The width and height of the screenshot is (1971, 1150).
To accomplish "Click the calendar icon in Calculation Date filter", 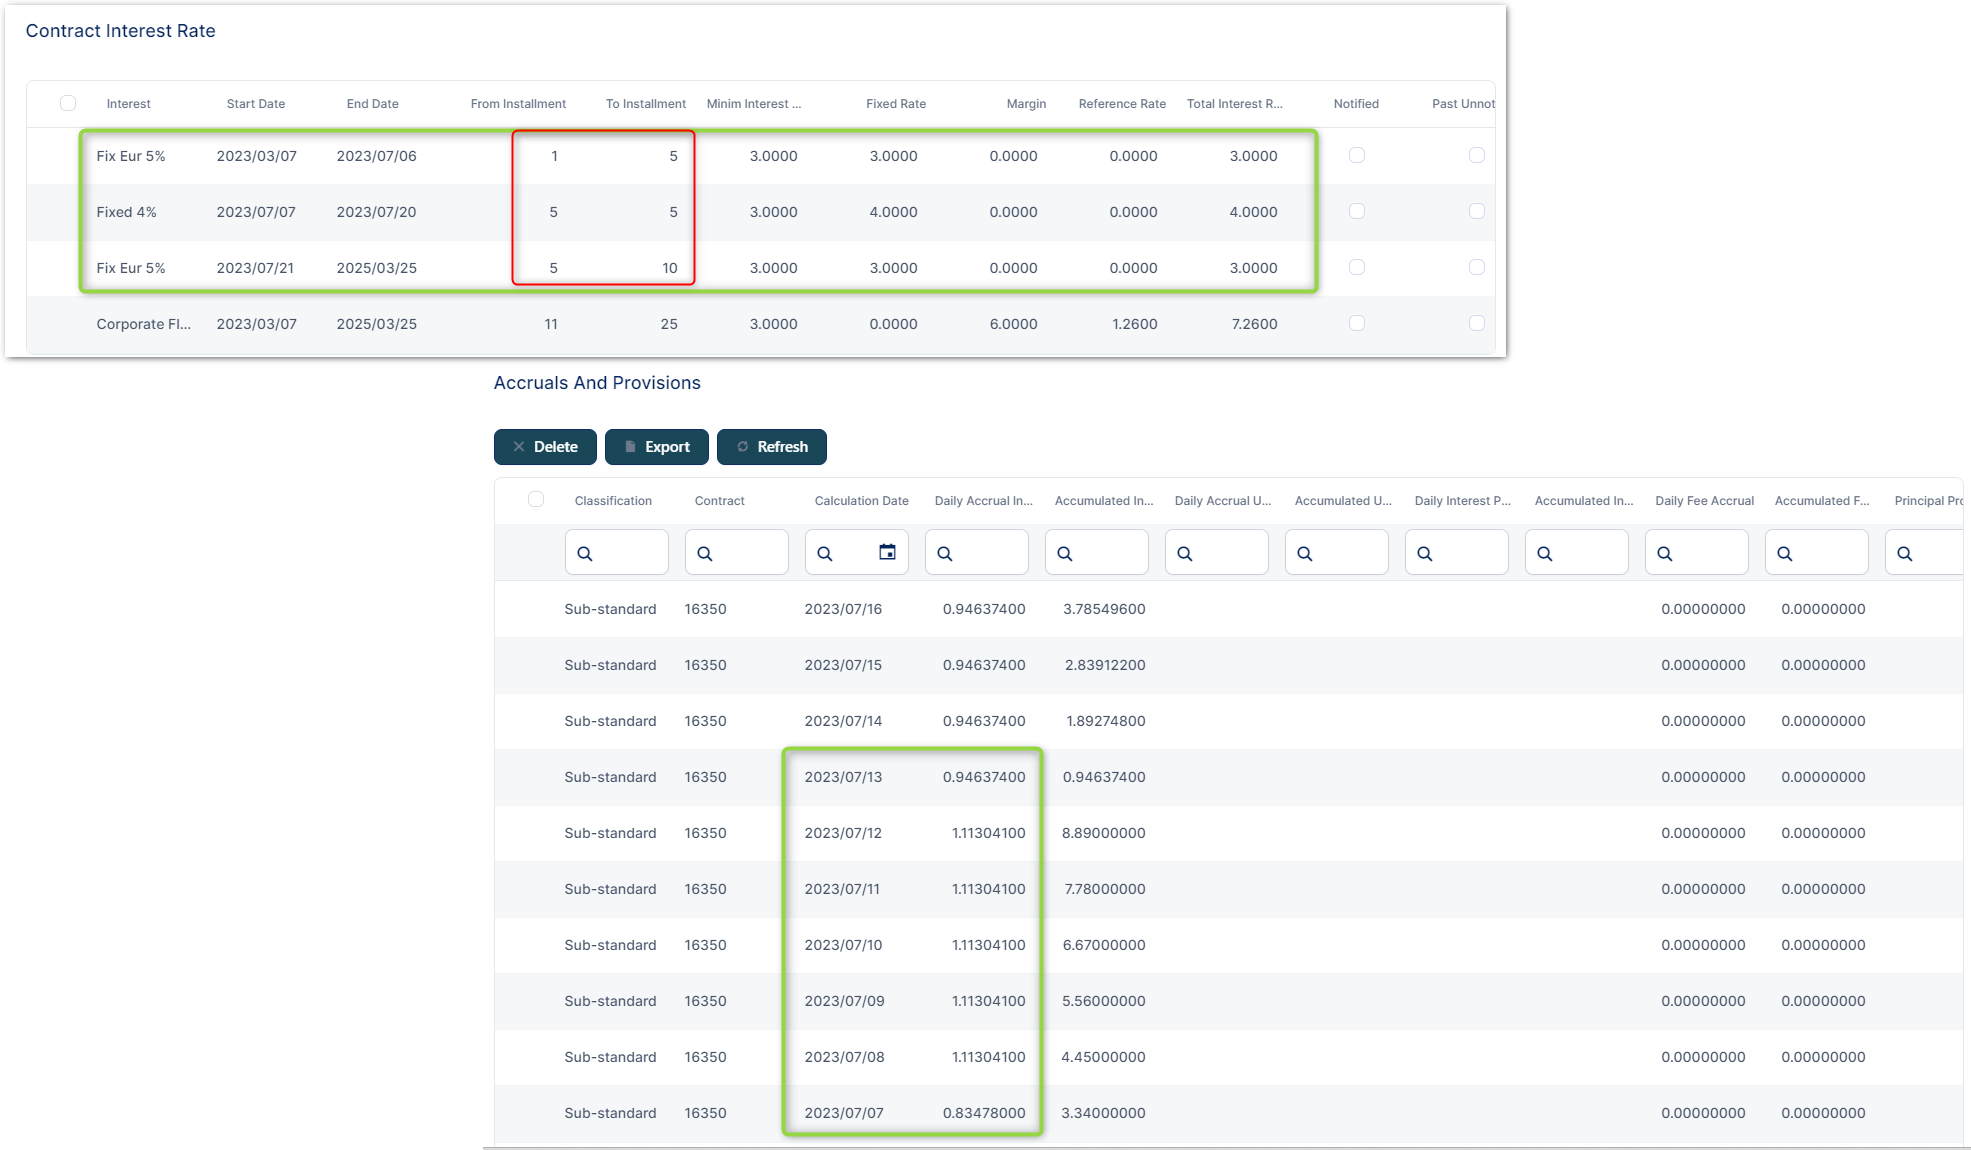I will 887,552.
